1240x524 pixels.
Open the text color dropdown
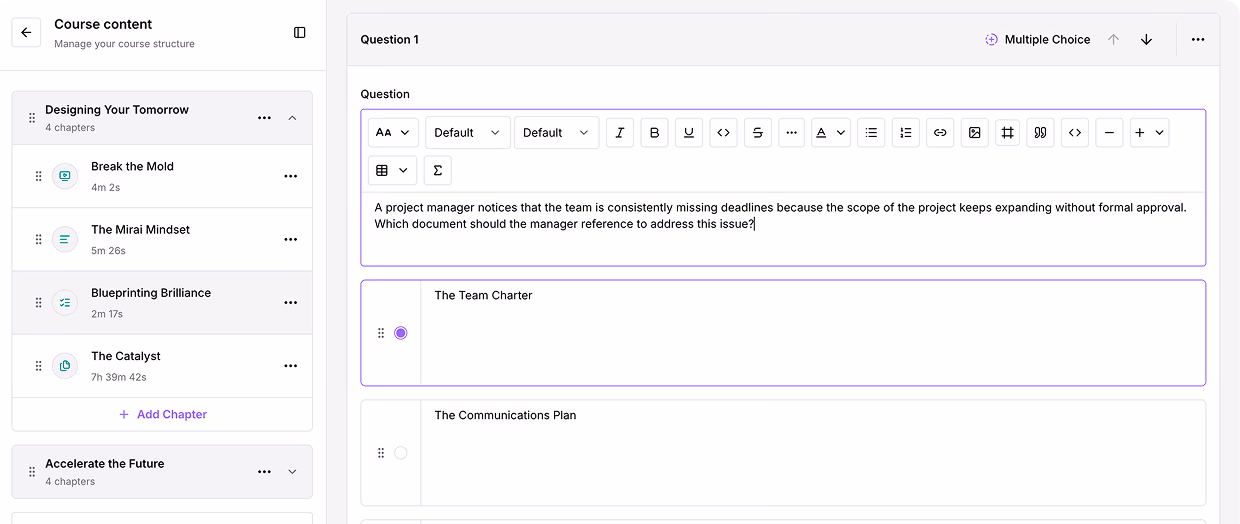point(830,132)
